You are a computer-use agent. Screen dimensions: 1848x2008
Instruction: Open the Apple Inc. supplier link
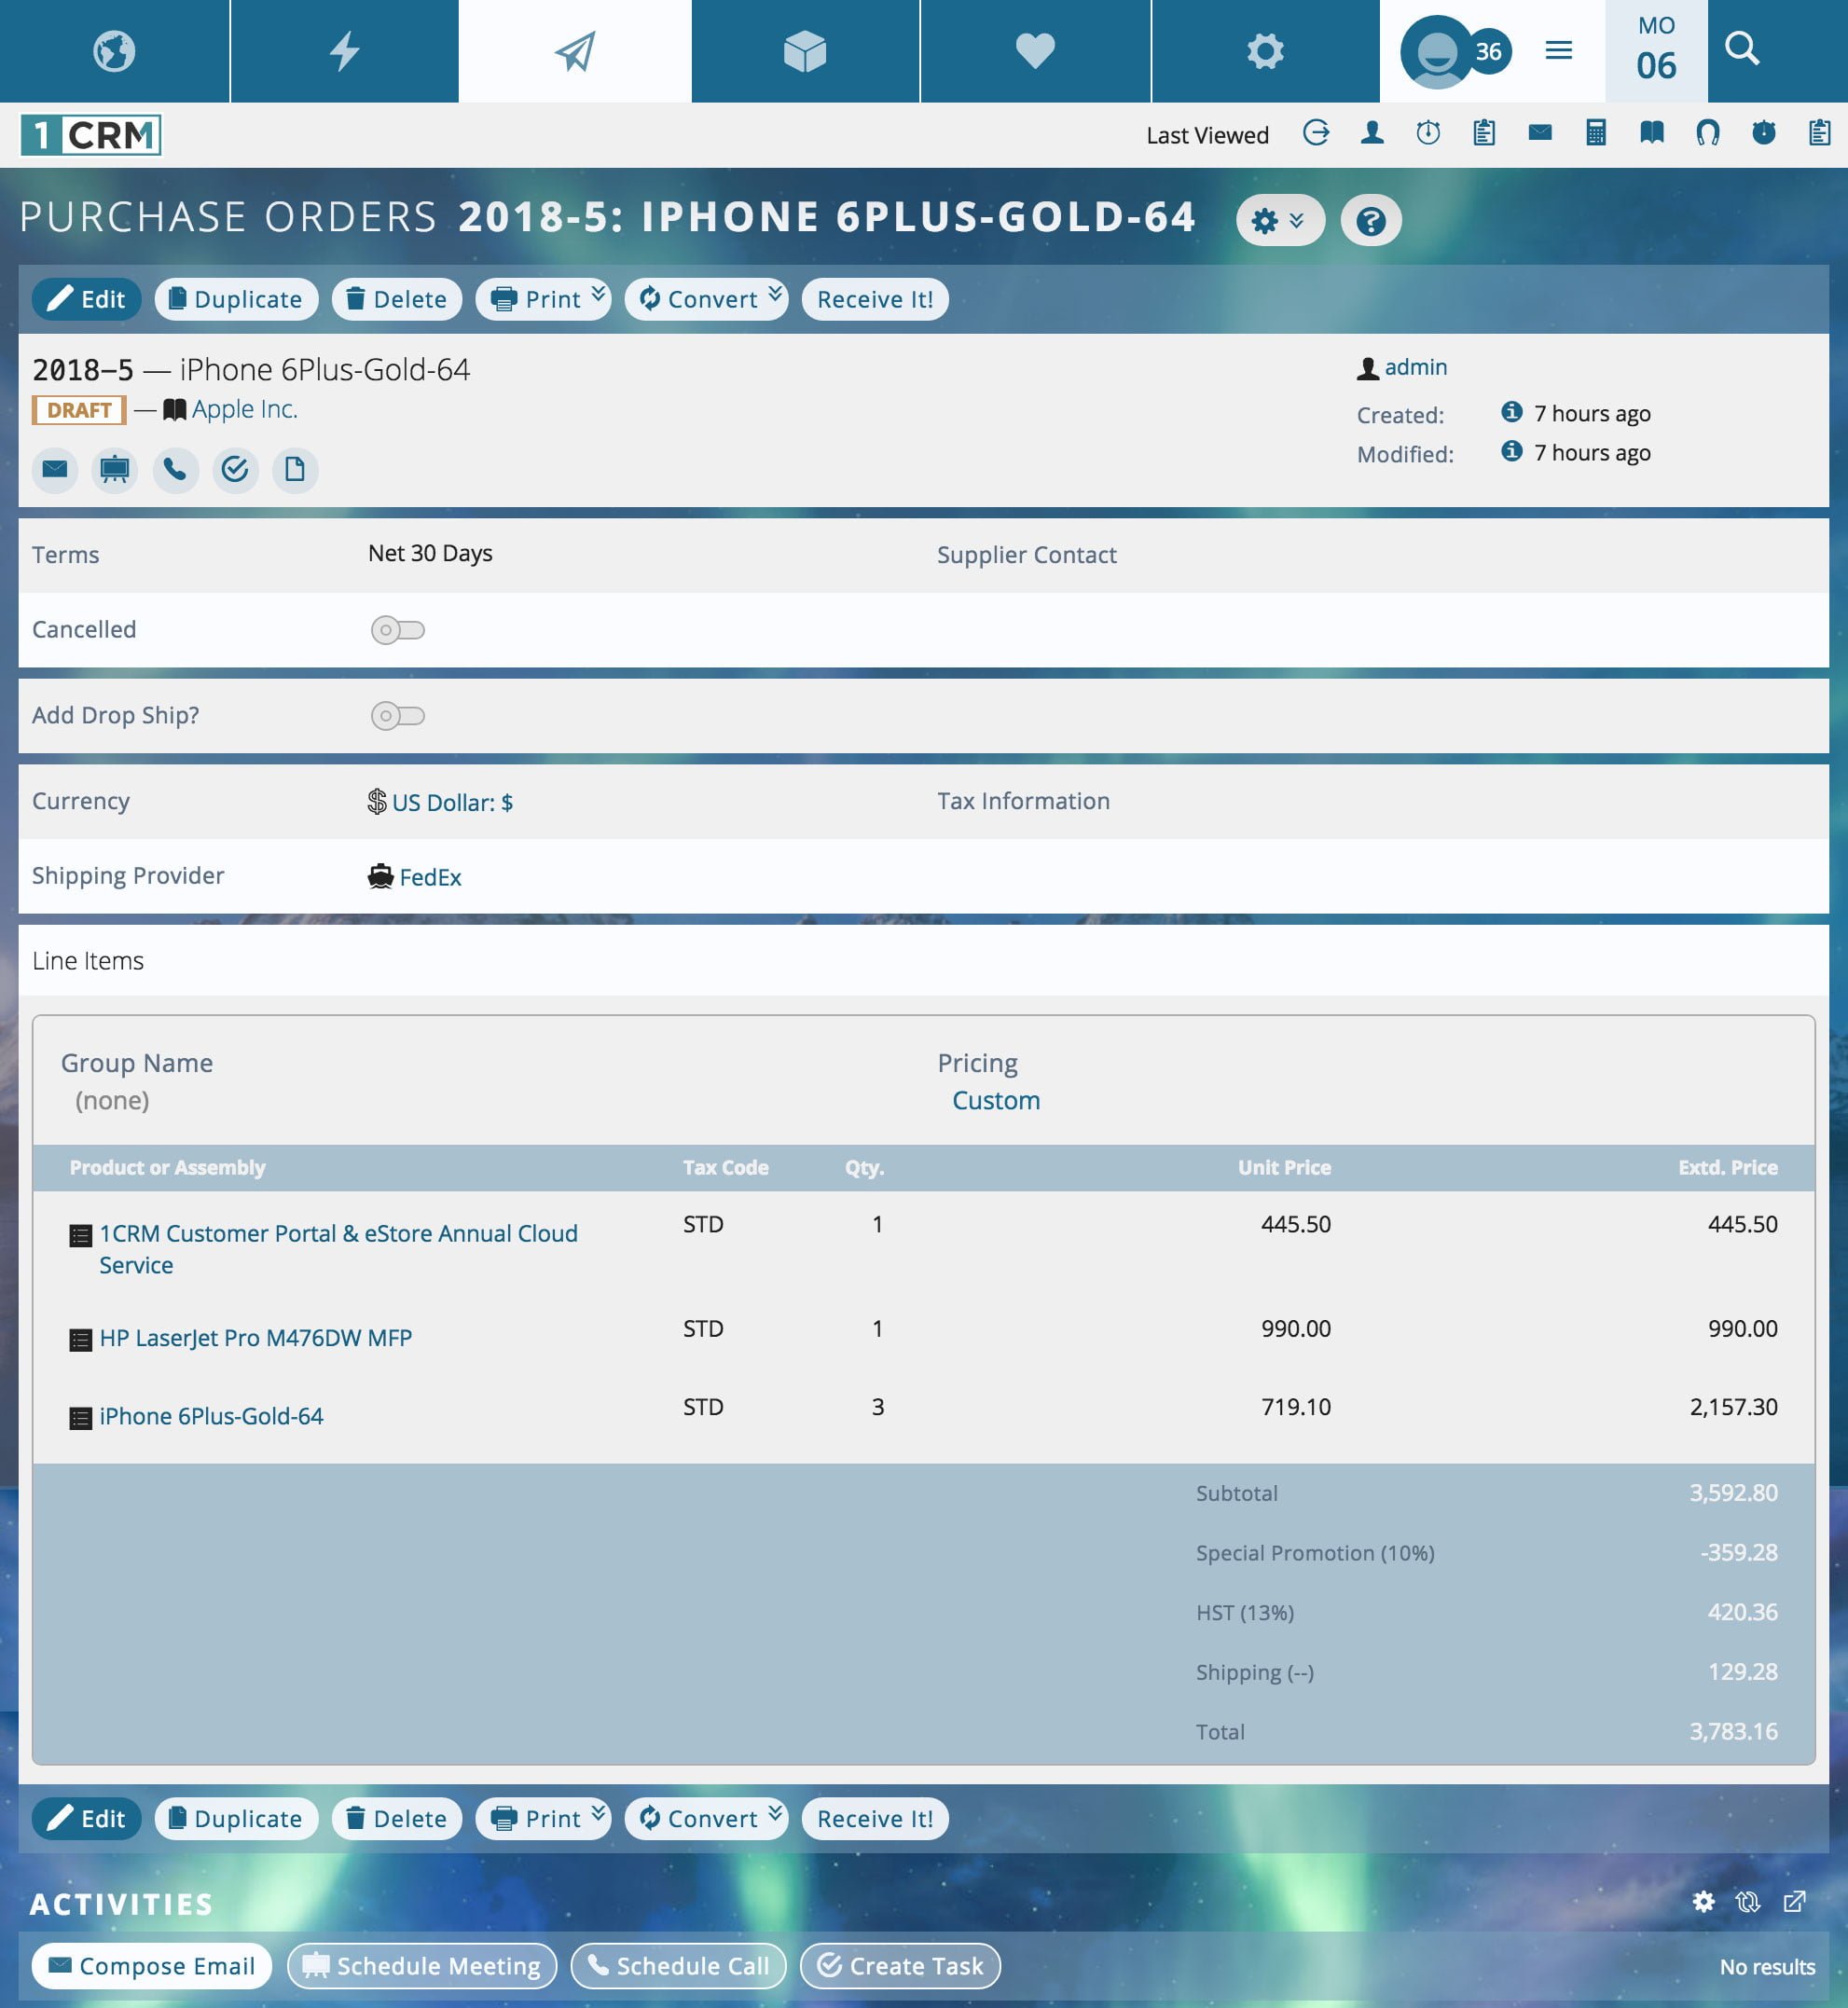(244, 409)
